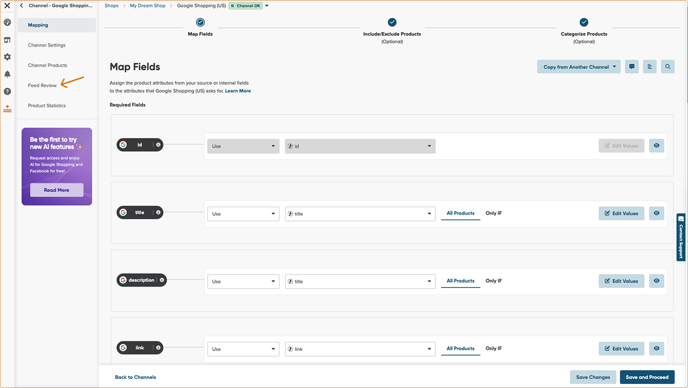Click Edit Values in the description row
Viewport: 688px width, 388px height.
[621, 281]
